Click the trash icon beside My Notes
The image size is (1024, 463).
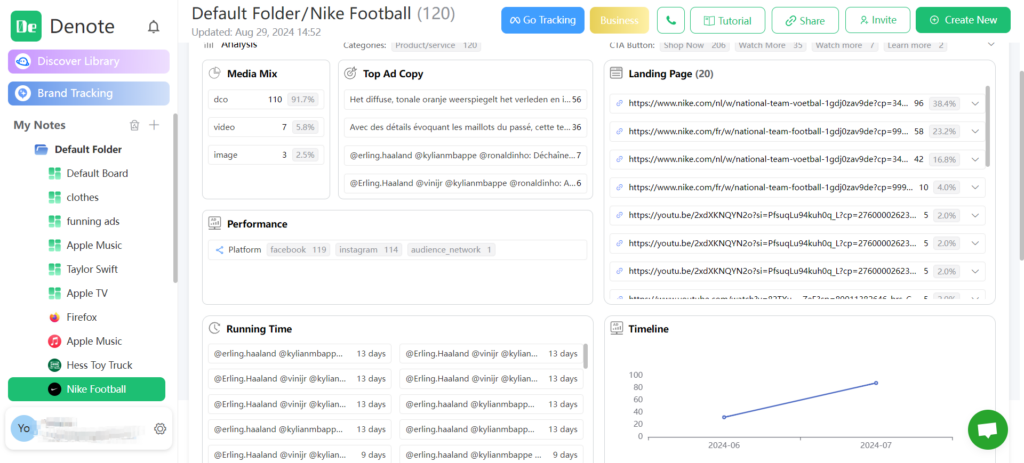coord(135,125)
